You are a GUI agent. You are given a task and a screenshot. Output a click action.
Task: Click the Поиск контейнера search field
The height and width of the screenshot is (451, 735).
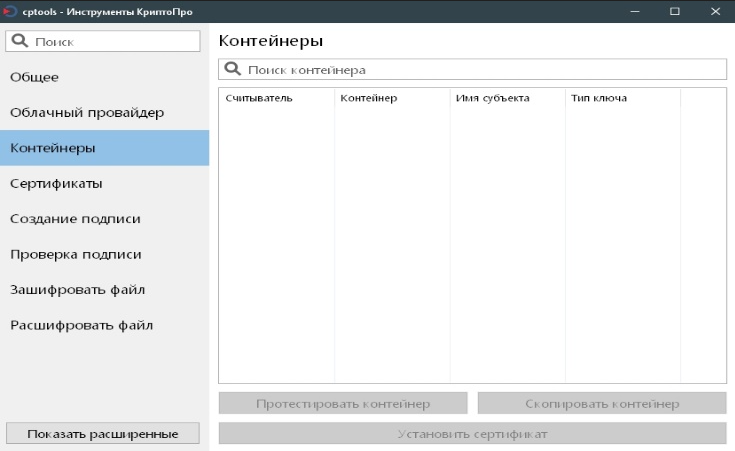pos(480,70)
